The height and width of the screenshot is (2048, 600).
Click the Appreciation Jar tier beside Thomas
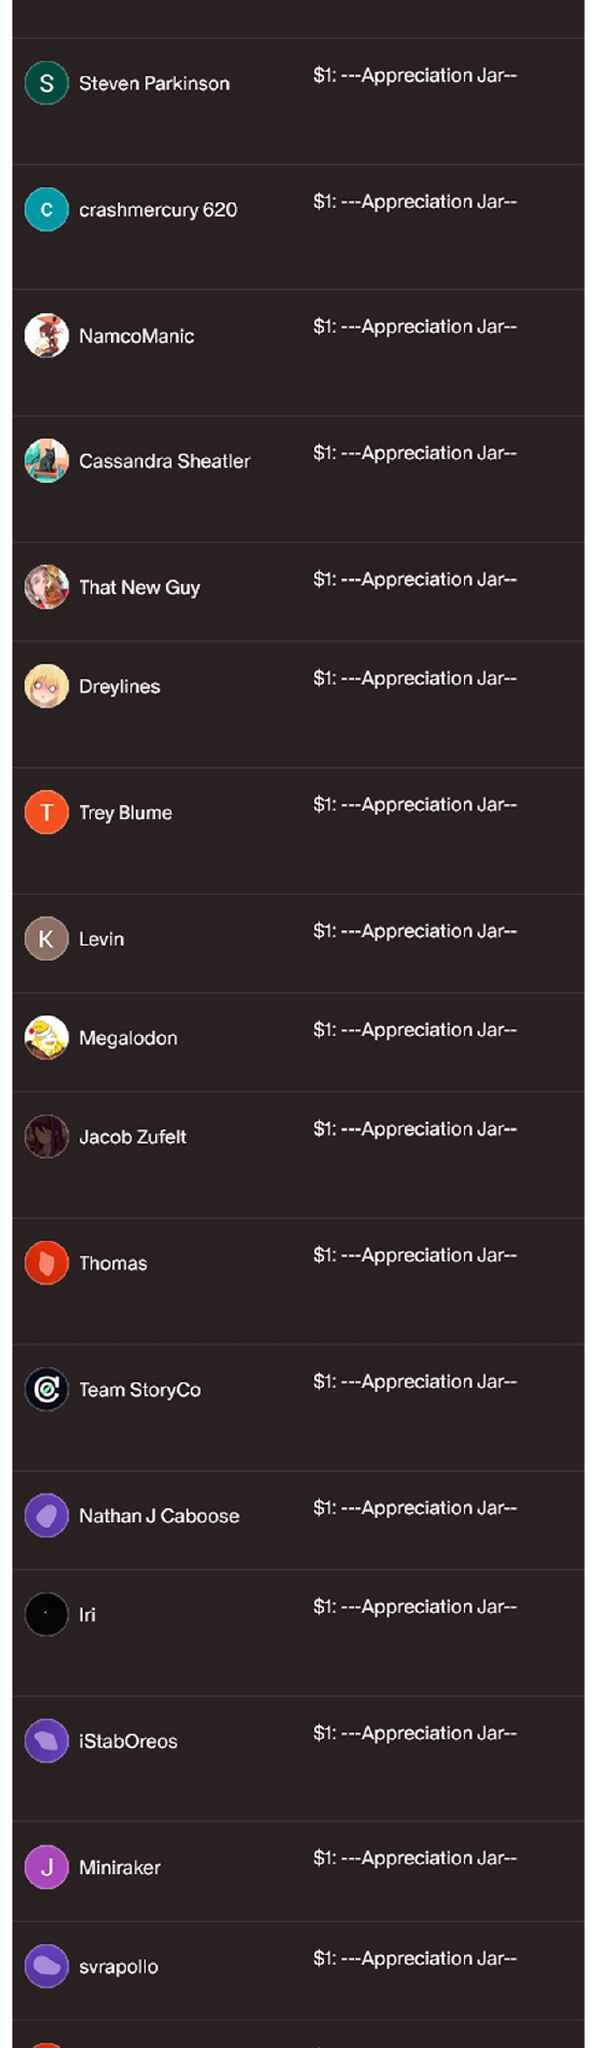pos(414,1255)
